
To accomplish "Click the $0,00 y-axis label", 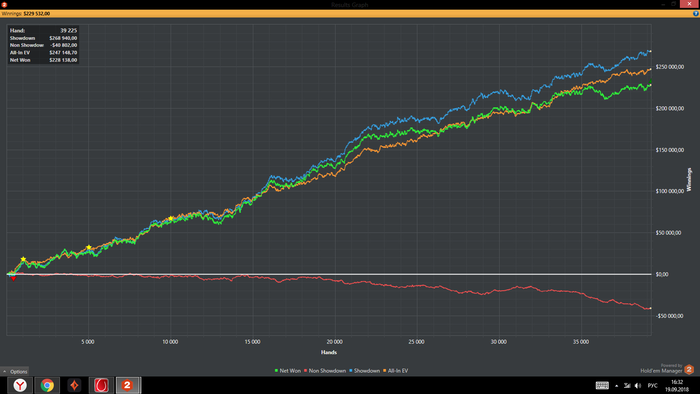I will [662, 274].
